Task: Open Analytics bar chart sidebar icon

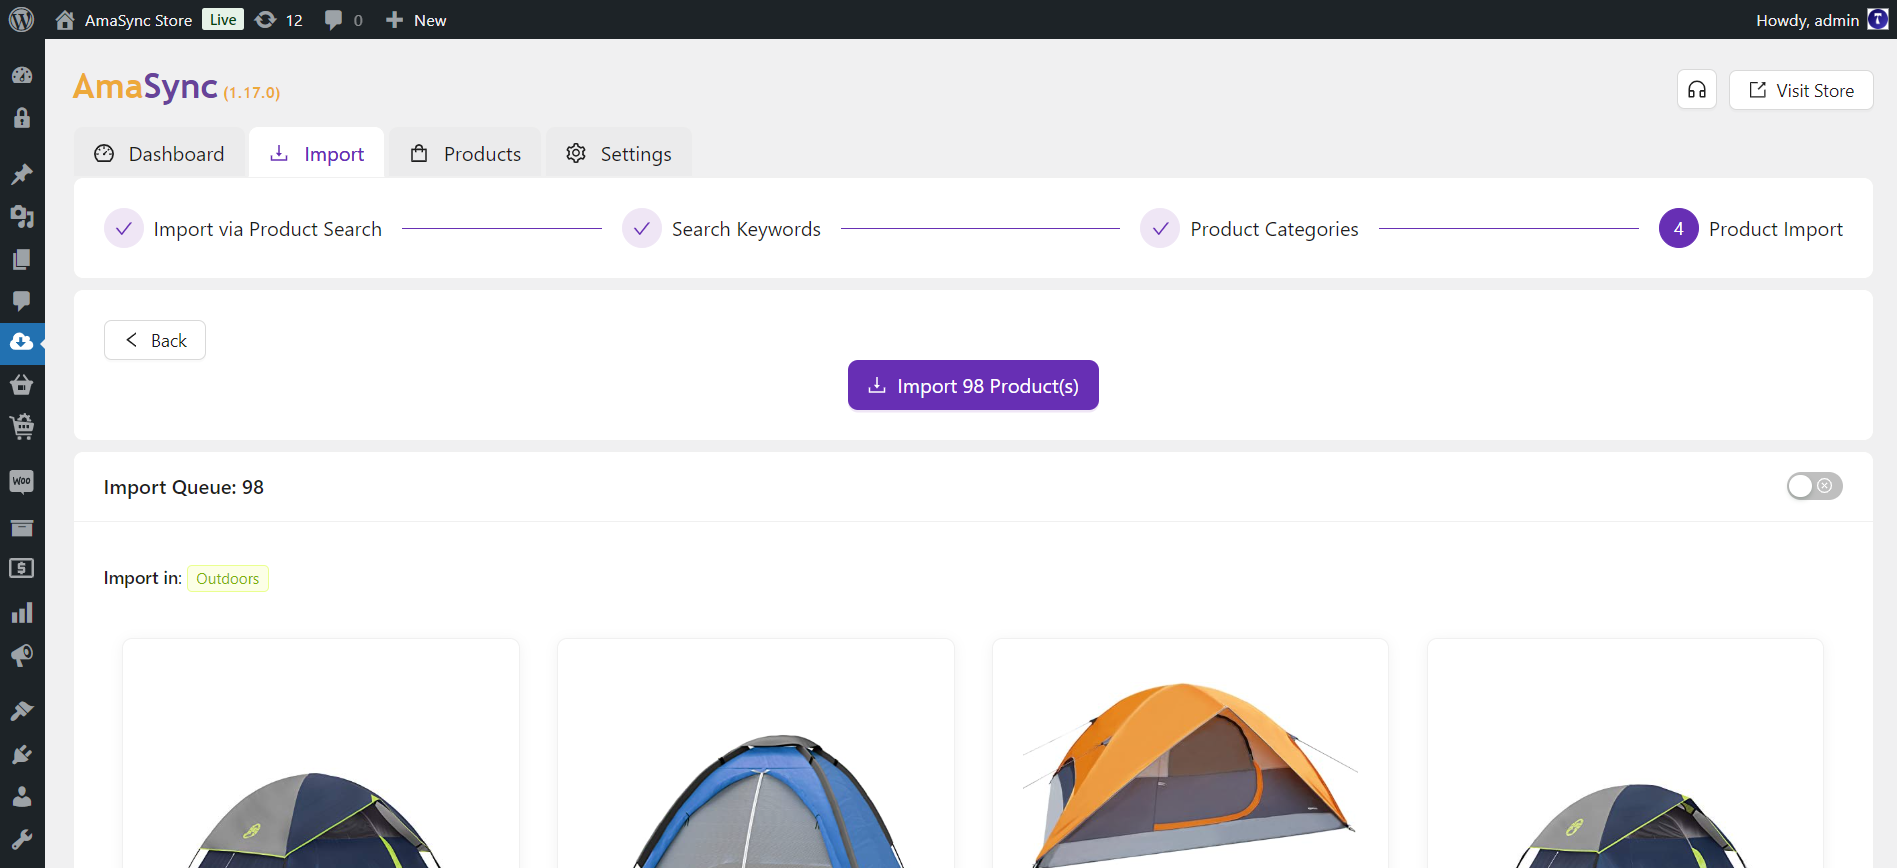Action: point(22,613)
